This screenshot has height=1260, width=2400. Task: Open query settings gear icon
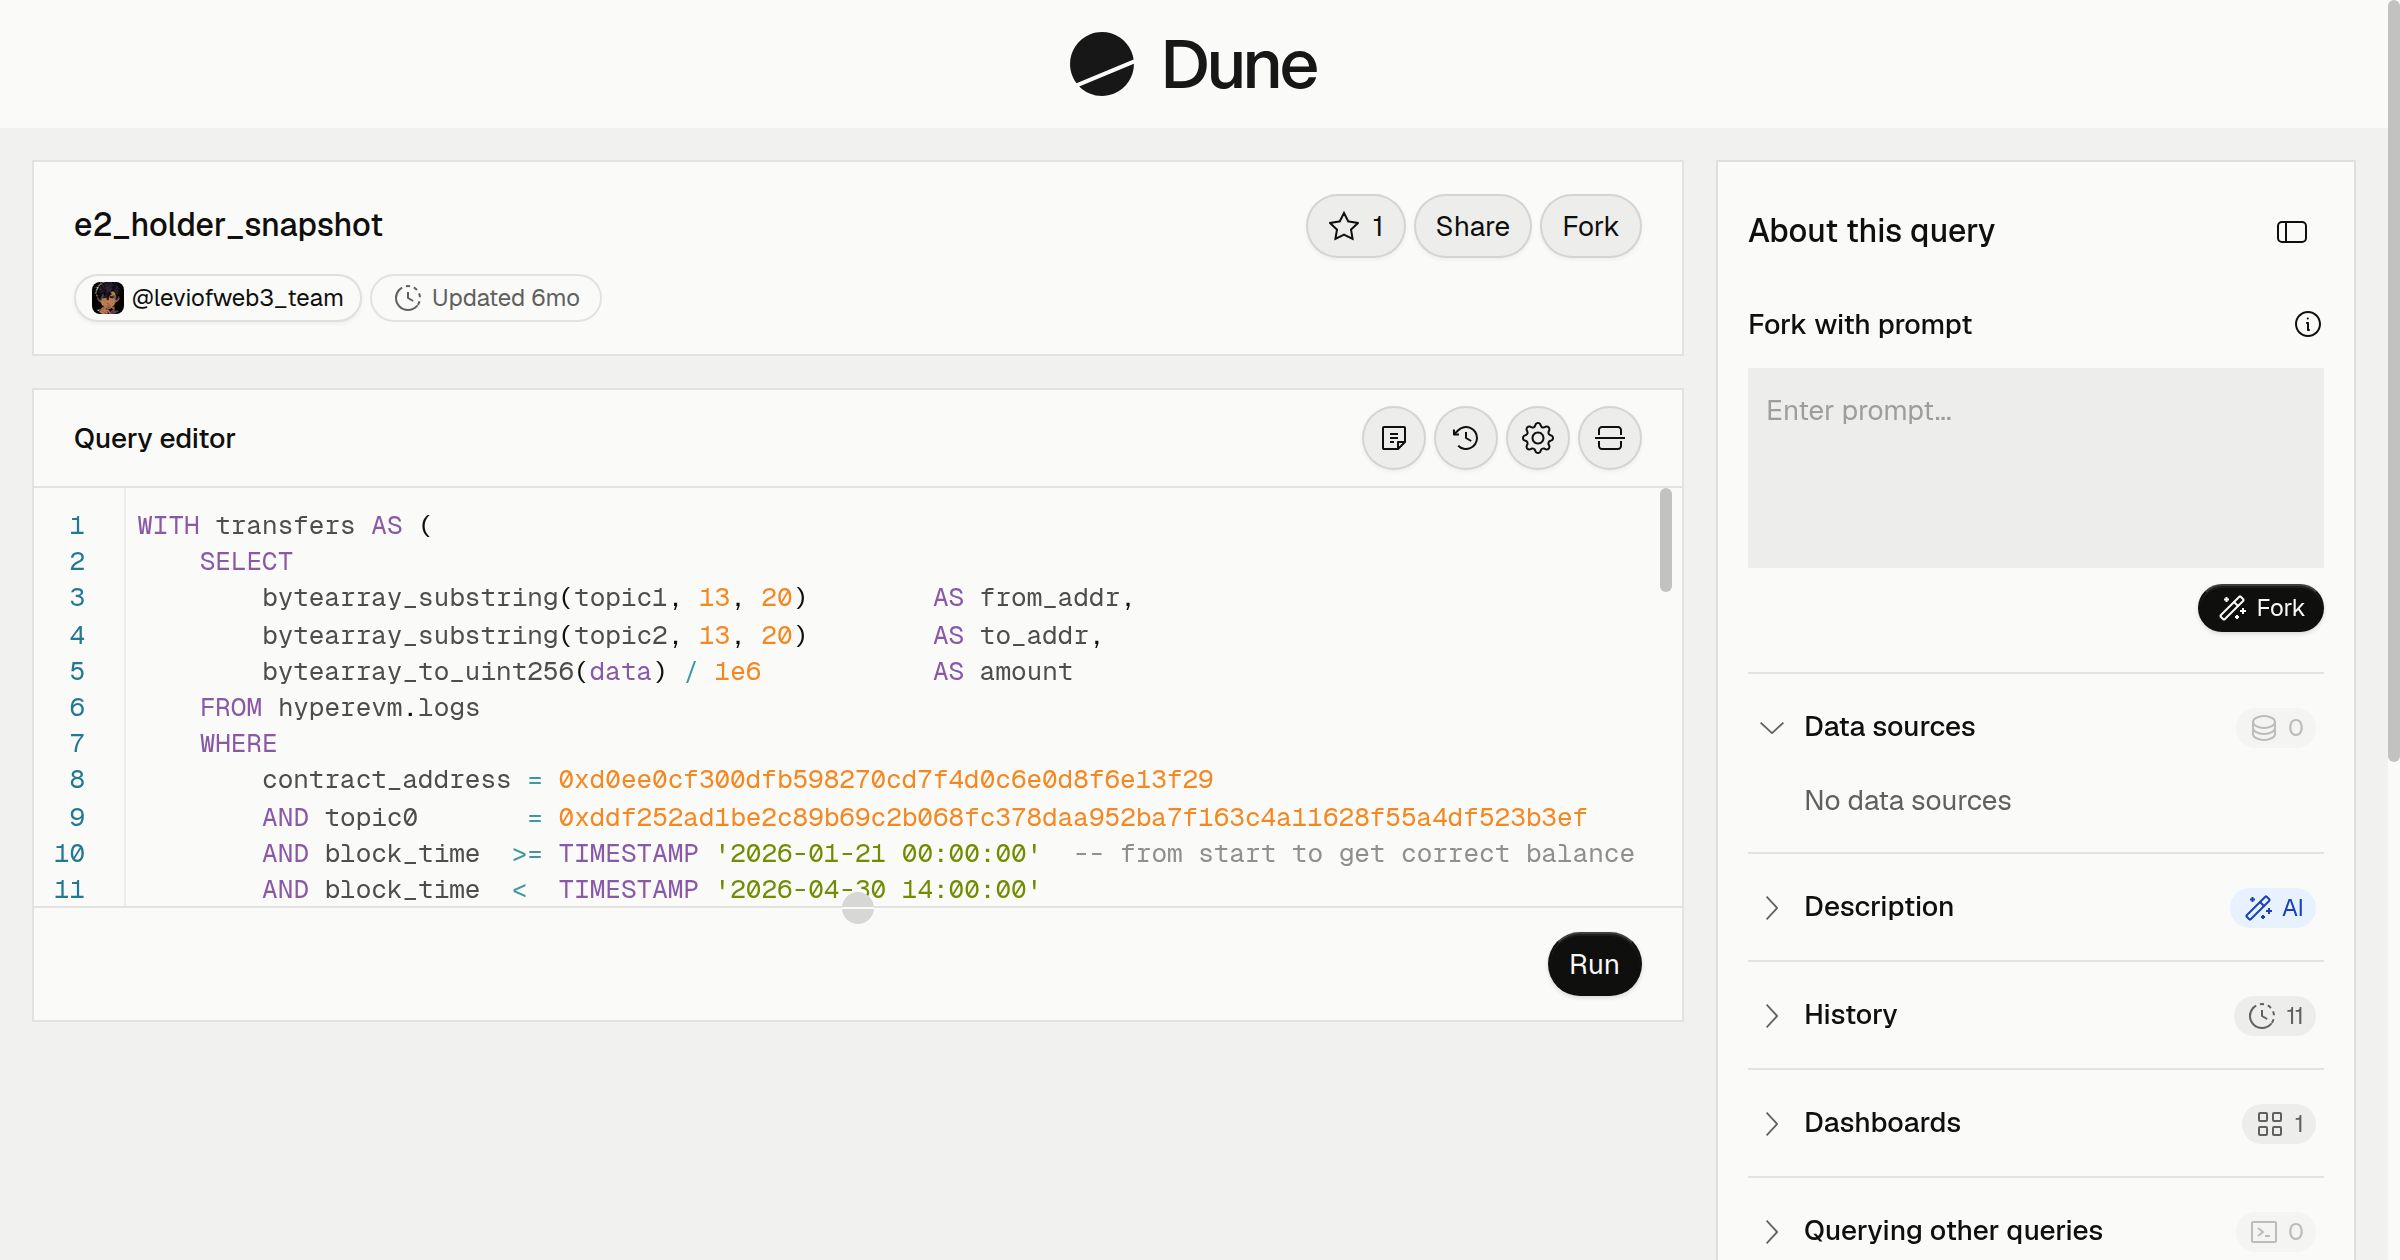pyautogui.click(x=1537, y=438)
